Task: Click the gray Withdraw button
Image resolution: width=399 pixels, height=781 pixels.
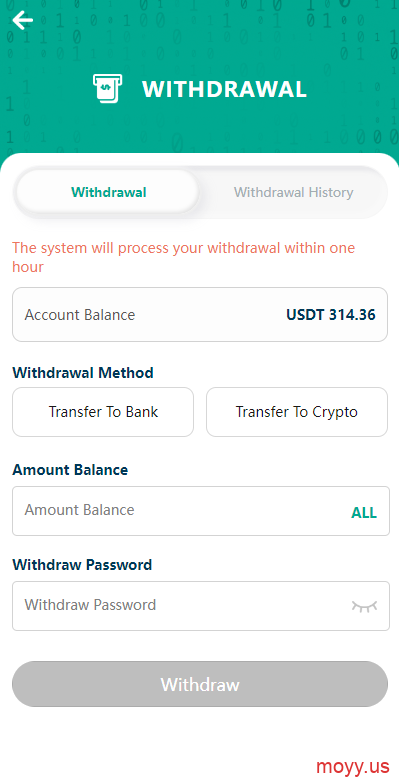Action: pyautogui.click(x=200, y=684)
